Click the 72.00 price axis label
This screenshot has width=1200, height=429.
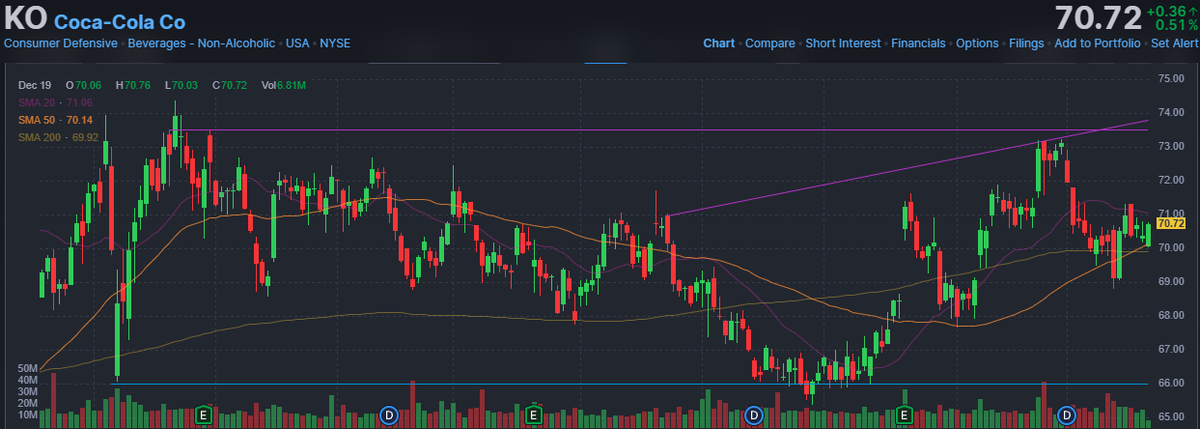click(x=1171, y=180)
